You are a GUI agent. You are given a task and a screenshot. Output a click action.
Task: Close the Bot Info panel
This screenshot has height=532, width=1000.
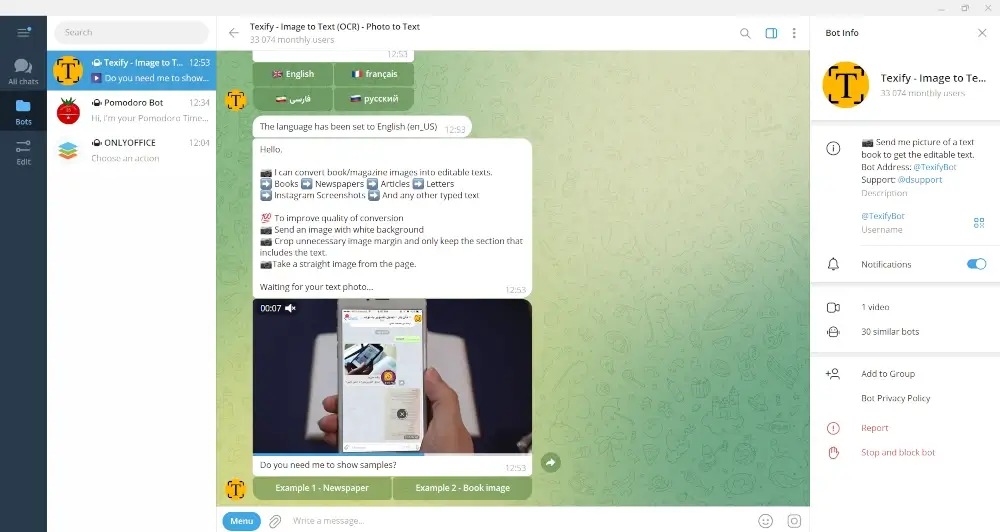pos(982,33)
